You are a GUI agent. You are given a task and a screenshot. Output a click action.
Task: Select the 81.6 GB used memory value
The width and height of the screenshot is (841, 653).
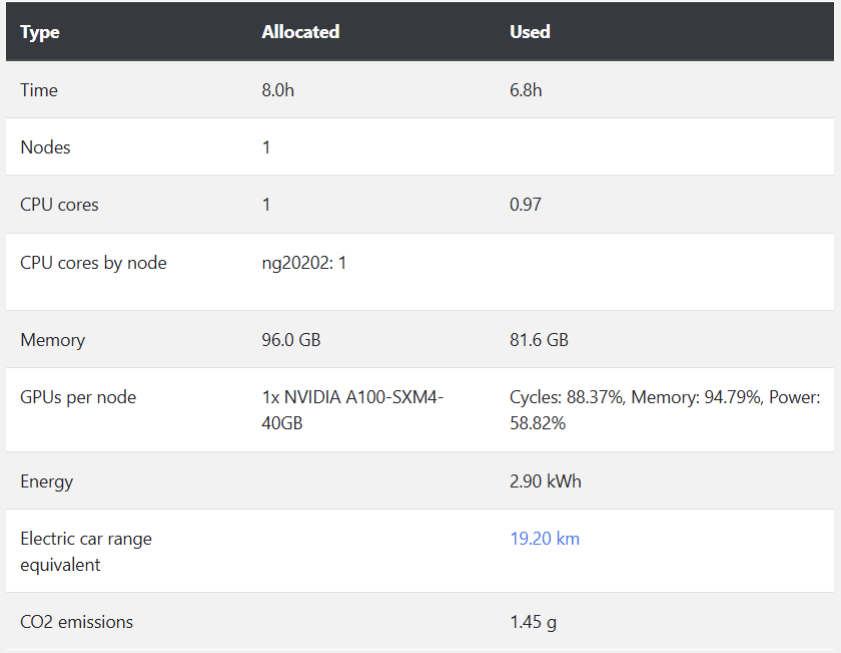(x=538, y=340)
